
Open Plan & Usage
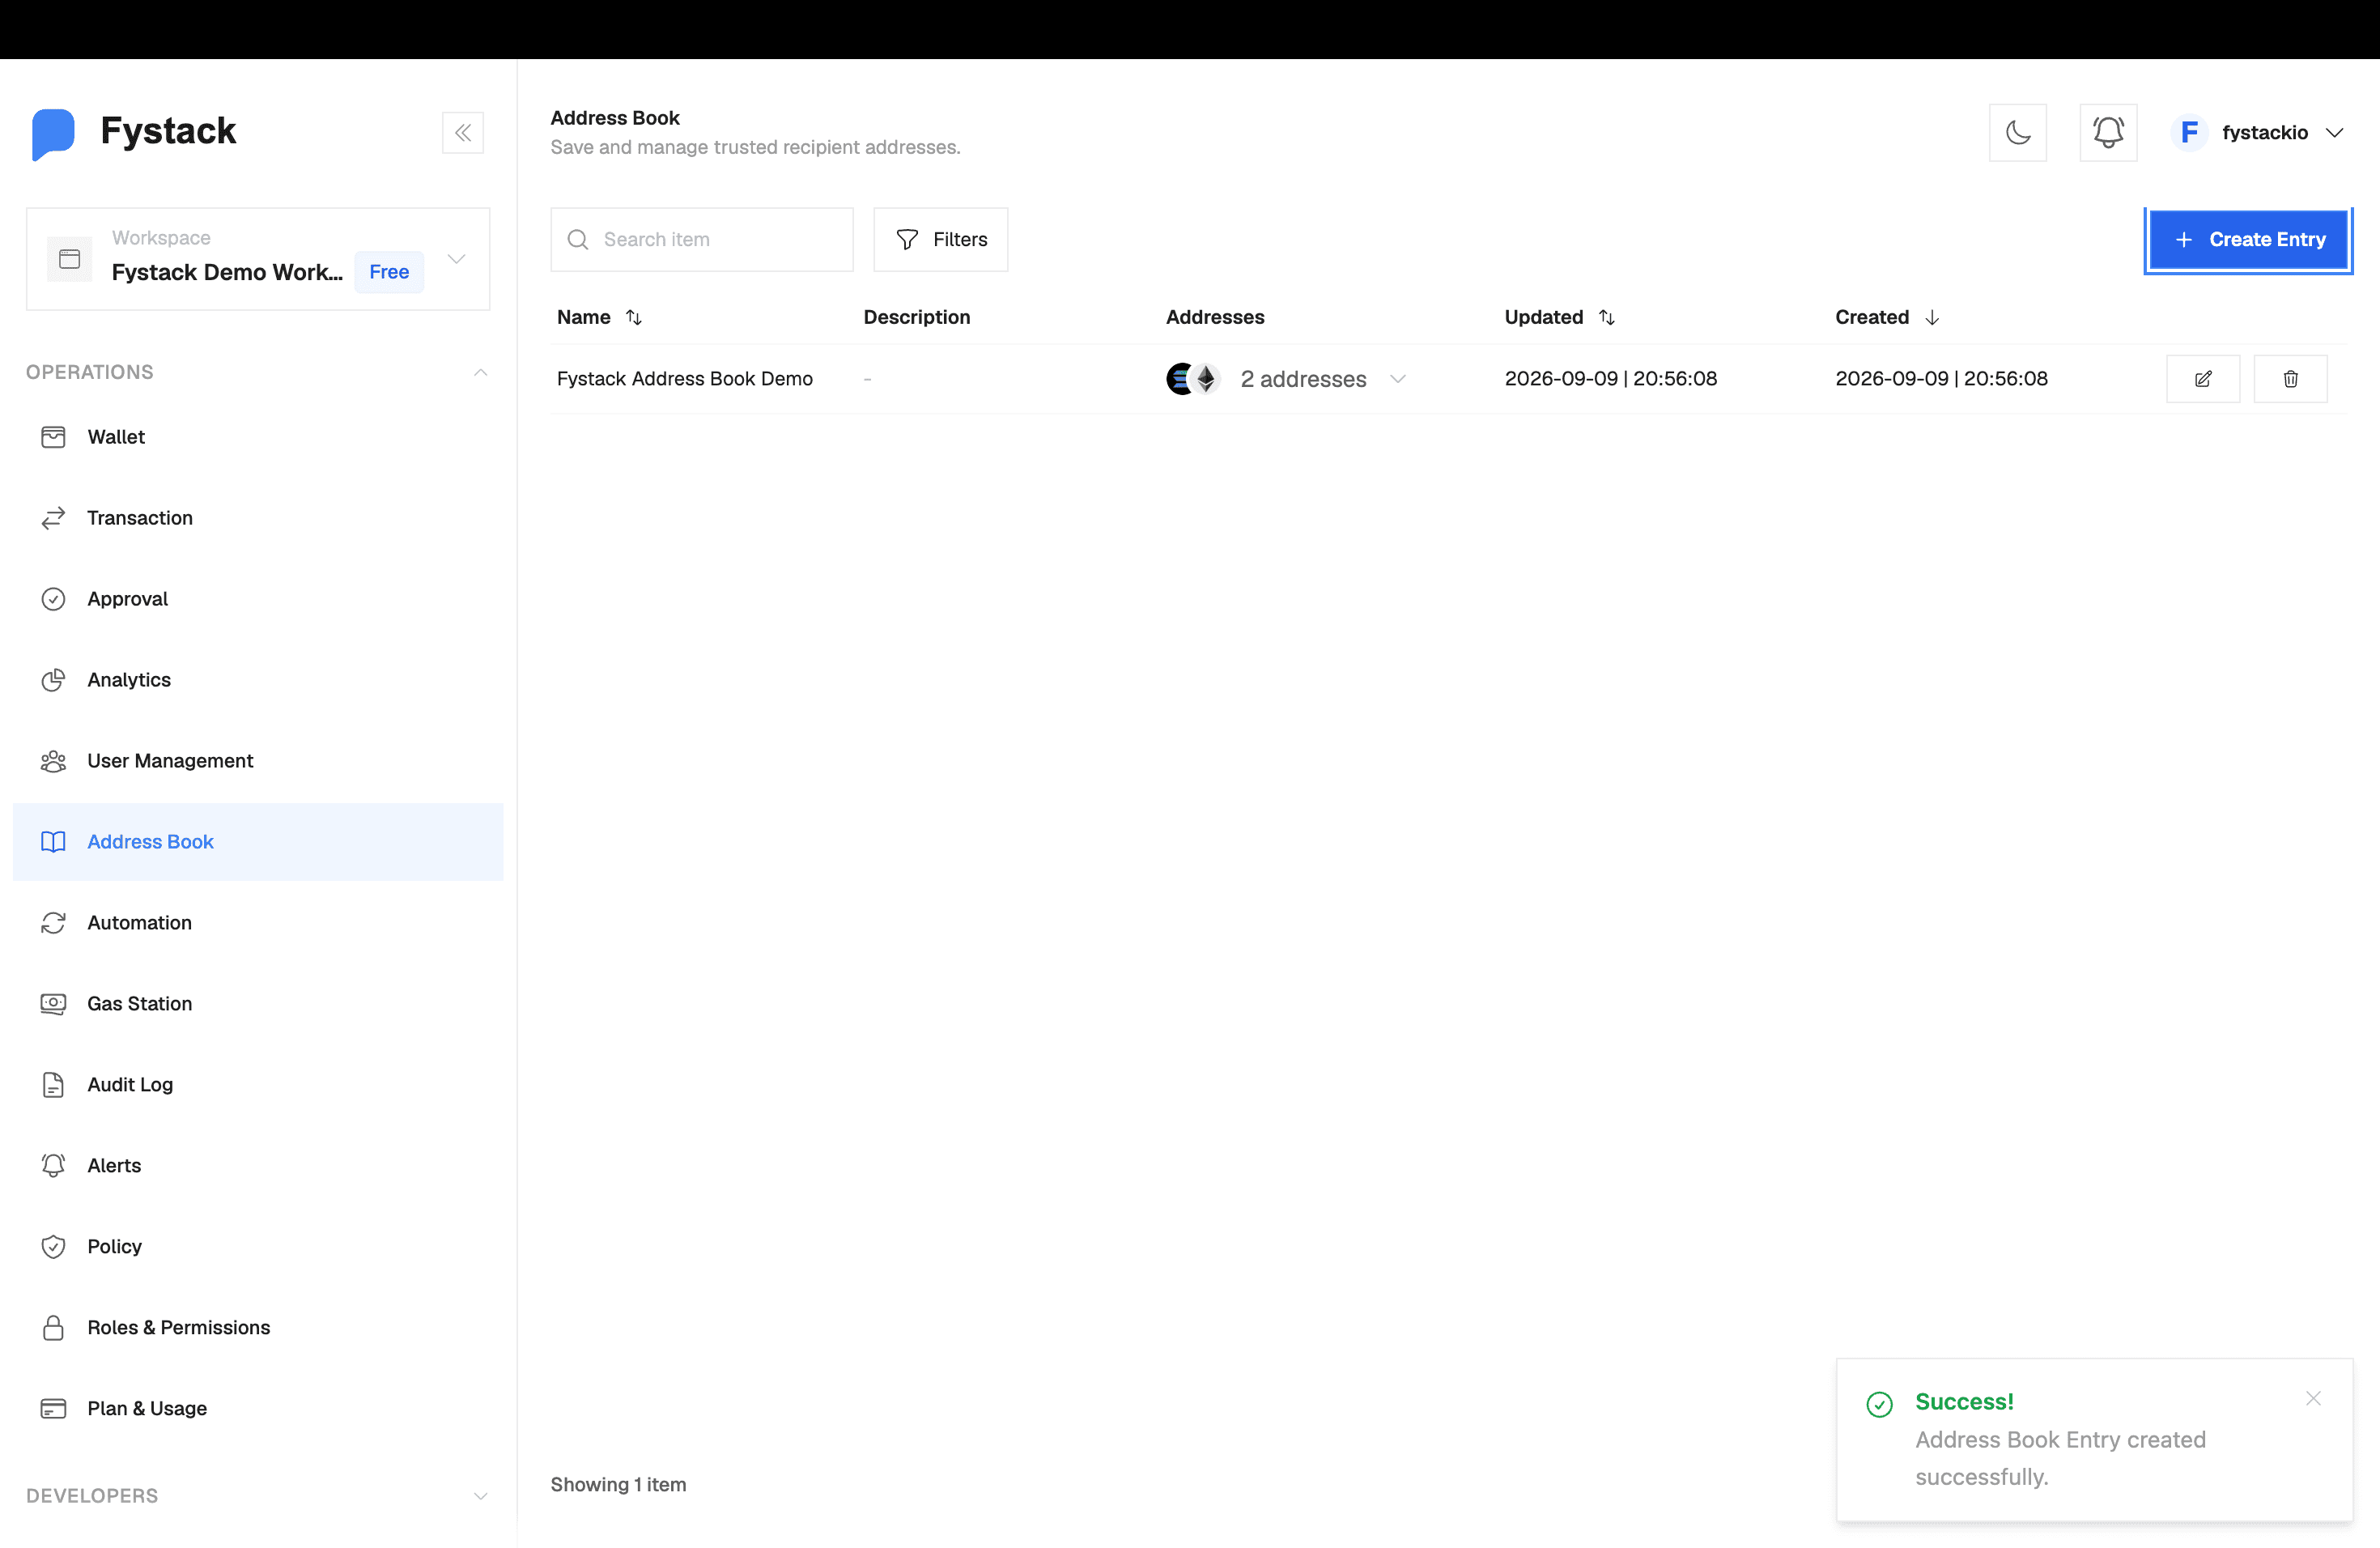click(x=258, y=1409)
